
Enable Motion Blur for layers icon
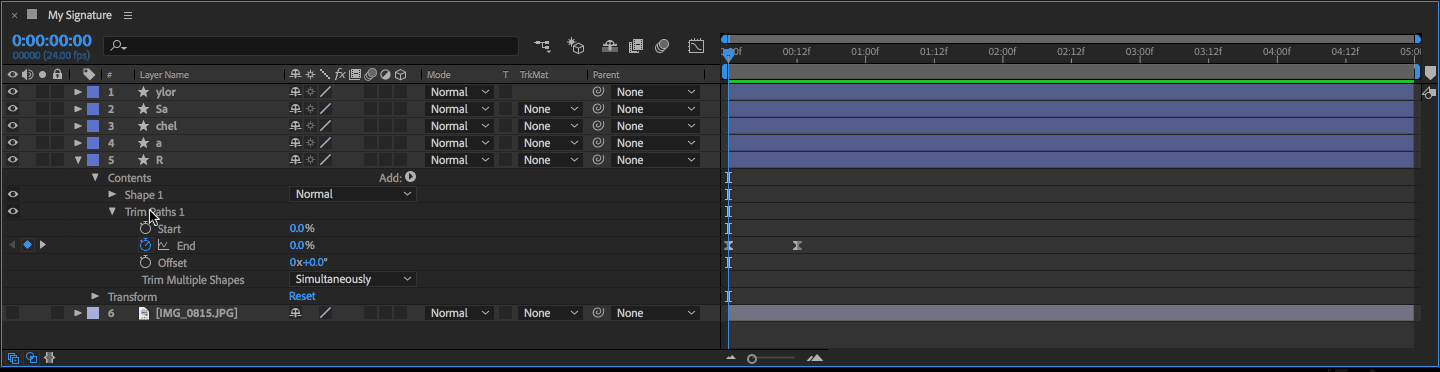point(662,46)
